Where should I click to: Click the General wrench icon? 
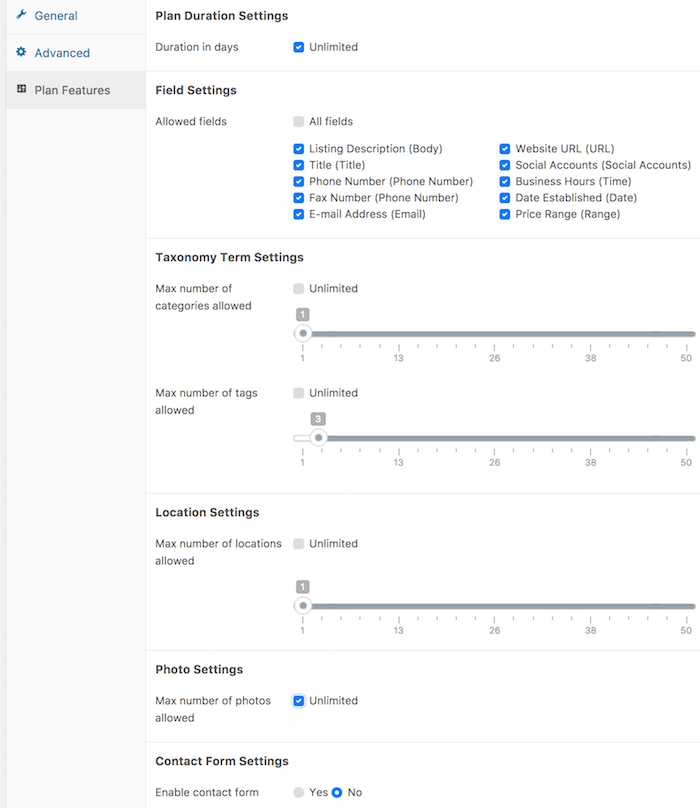click(x=21, y=15)
